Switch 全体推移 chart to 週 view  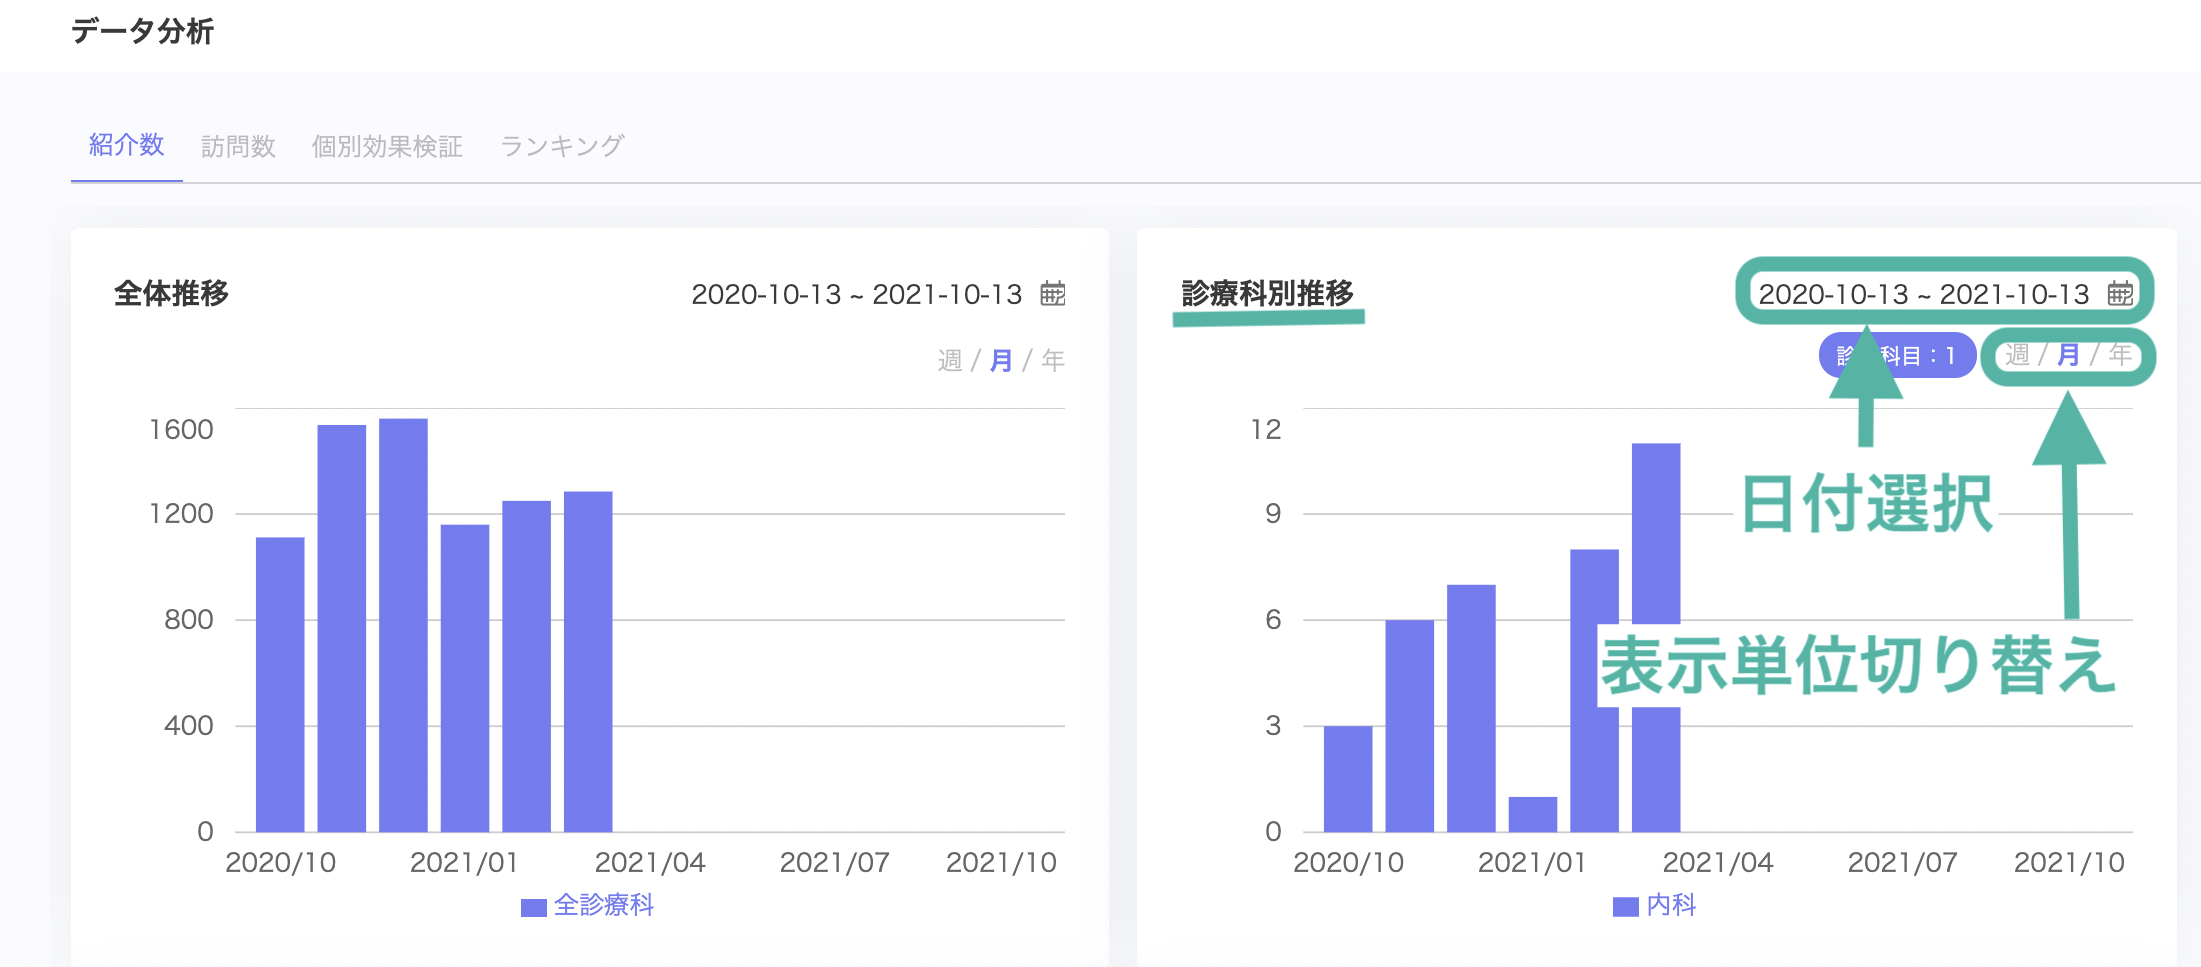[x=950, y=360]
